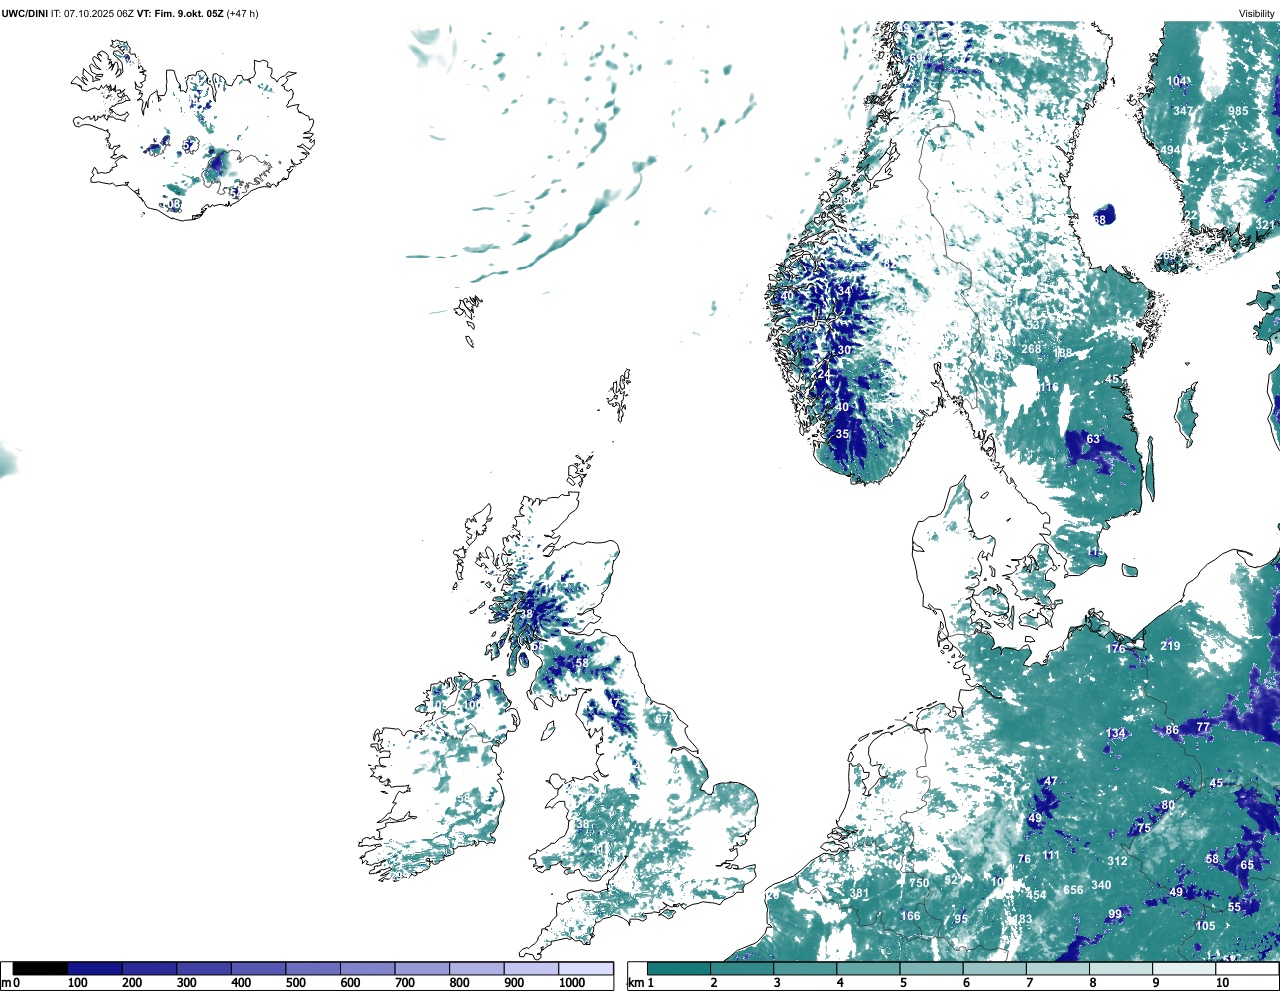
Task: Click the '188' value over Sweden
Action: 1062,353
